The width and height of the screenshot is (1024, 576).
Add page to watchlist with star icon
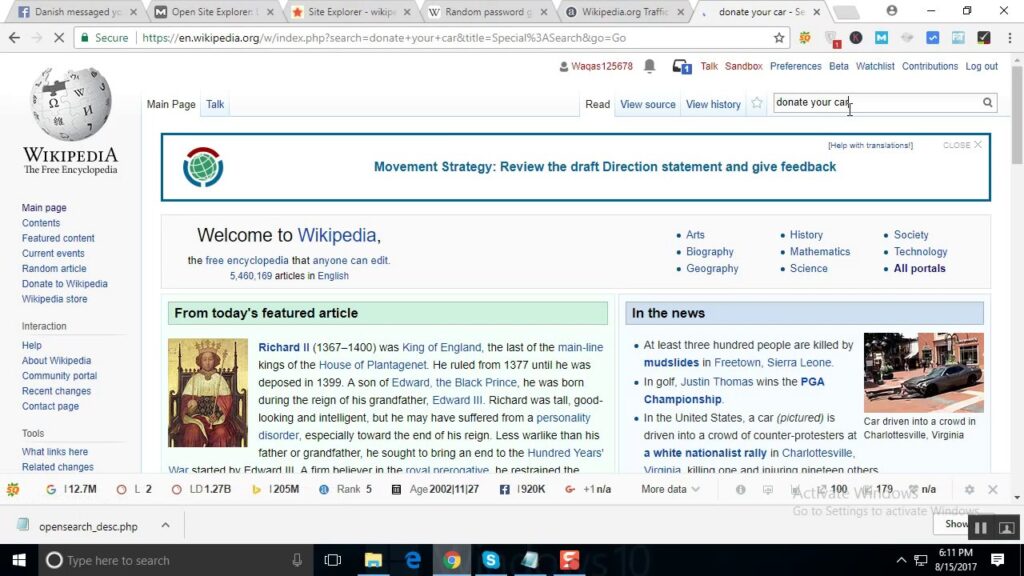point(756,103)
